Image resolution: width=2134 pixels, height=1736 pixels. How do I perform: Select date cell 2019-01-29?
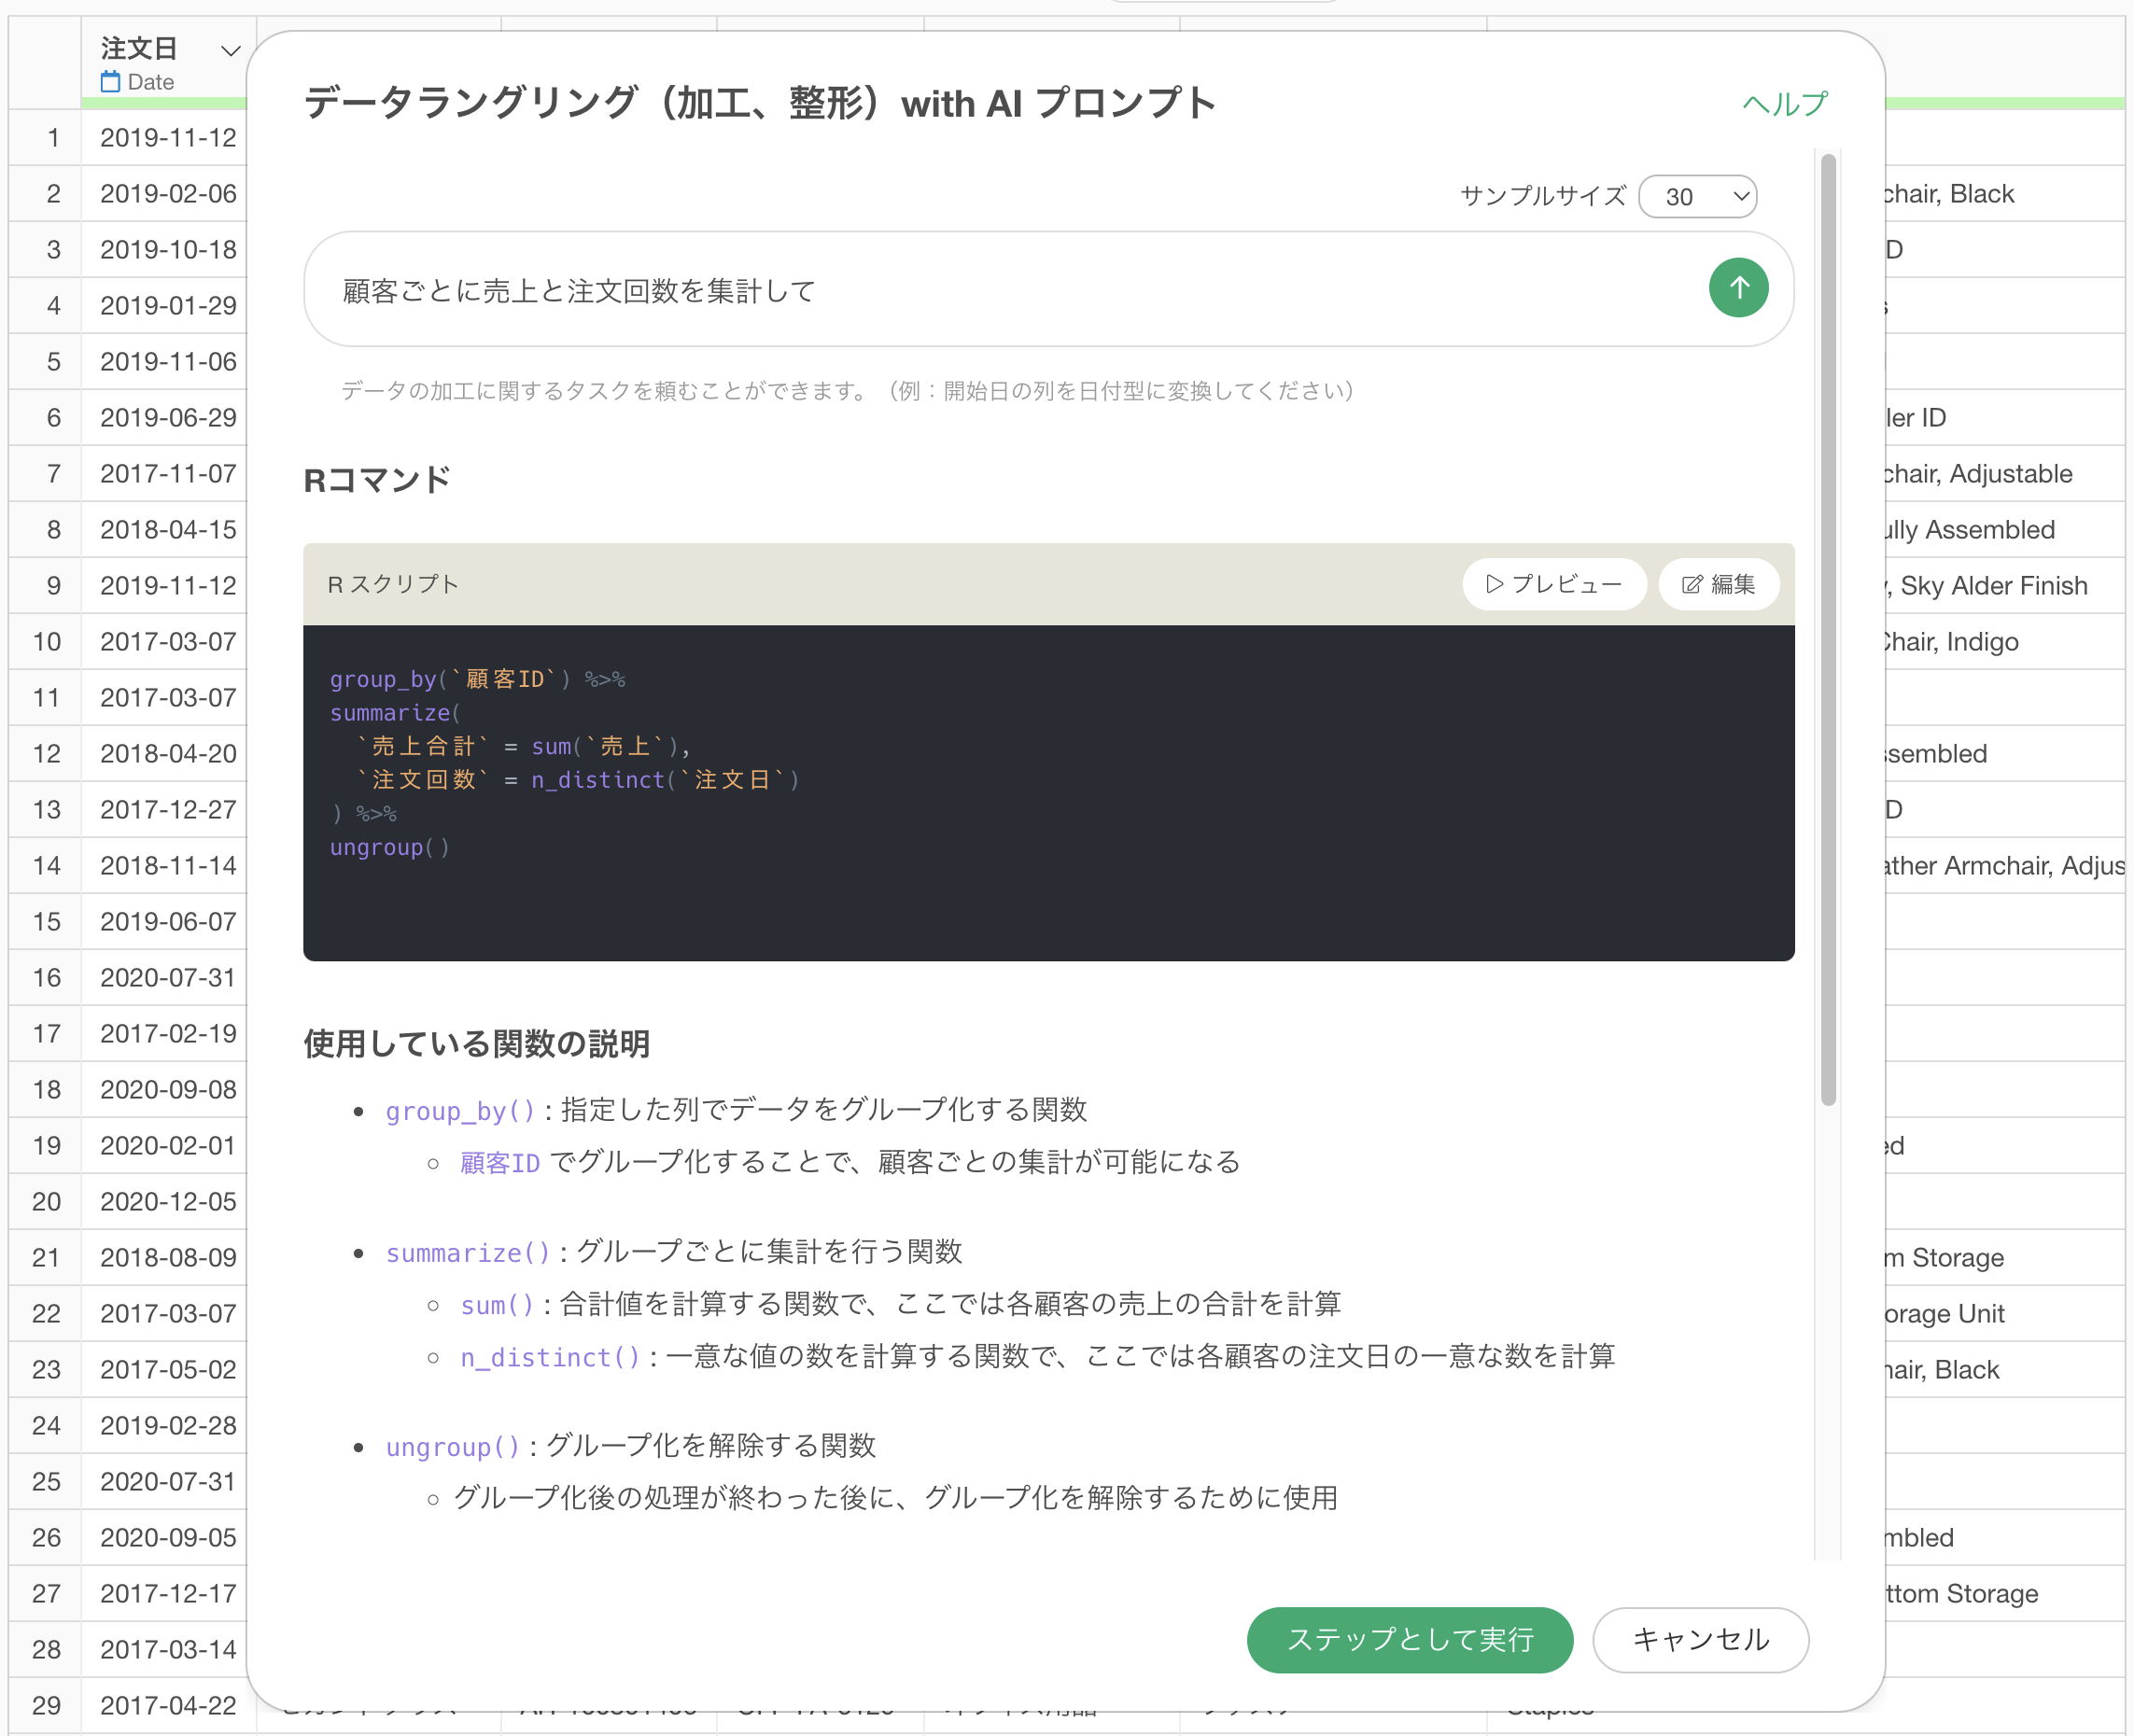[x=168, y=305]
